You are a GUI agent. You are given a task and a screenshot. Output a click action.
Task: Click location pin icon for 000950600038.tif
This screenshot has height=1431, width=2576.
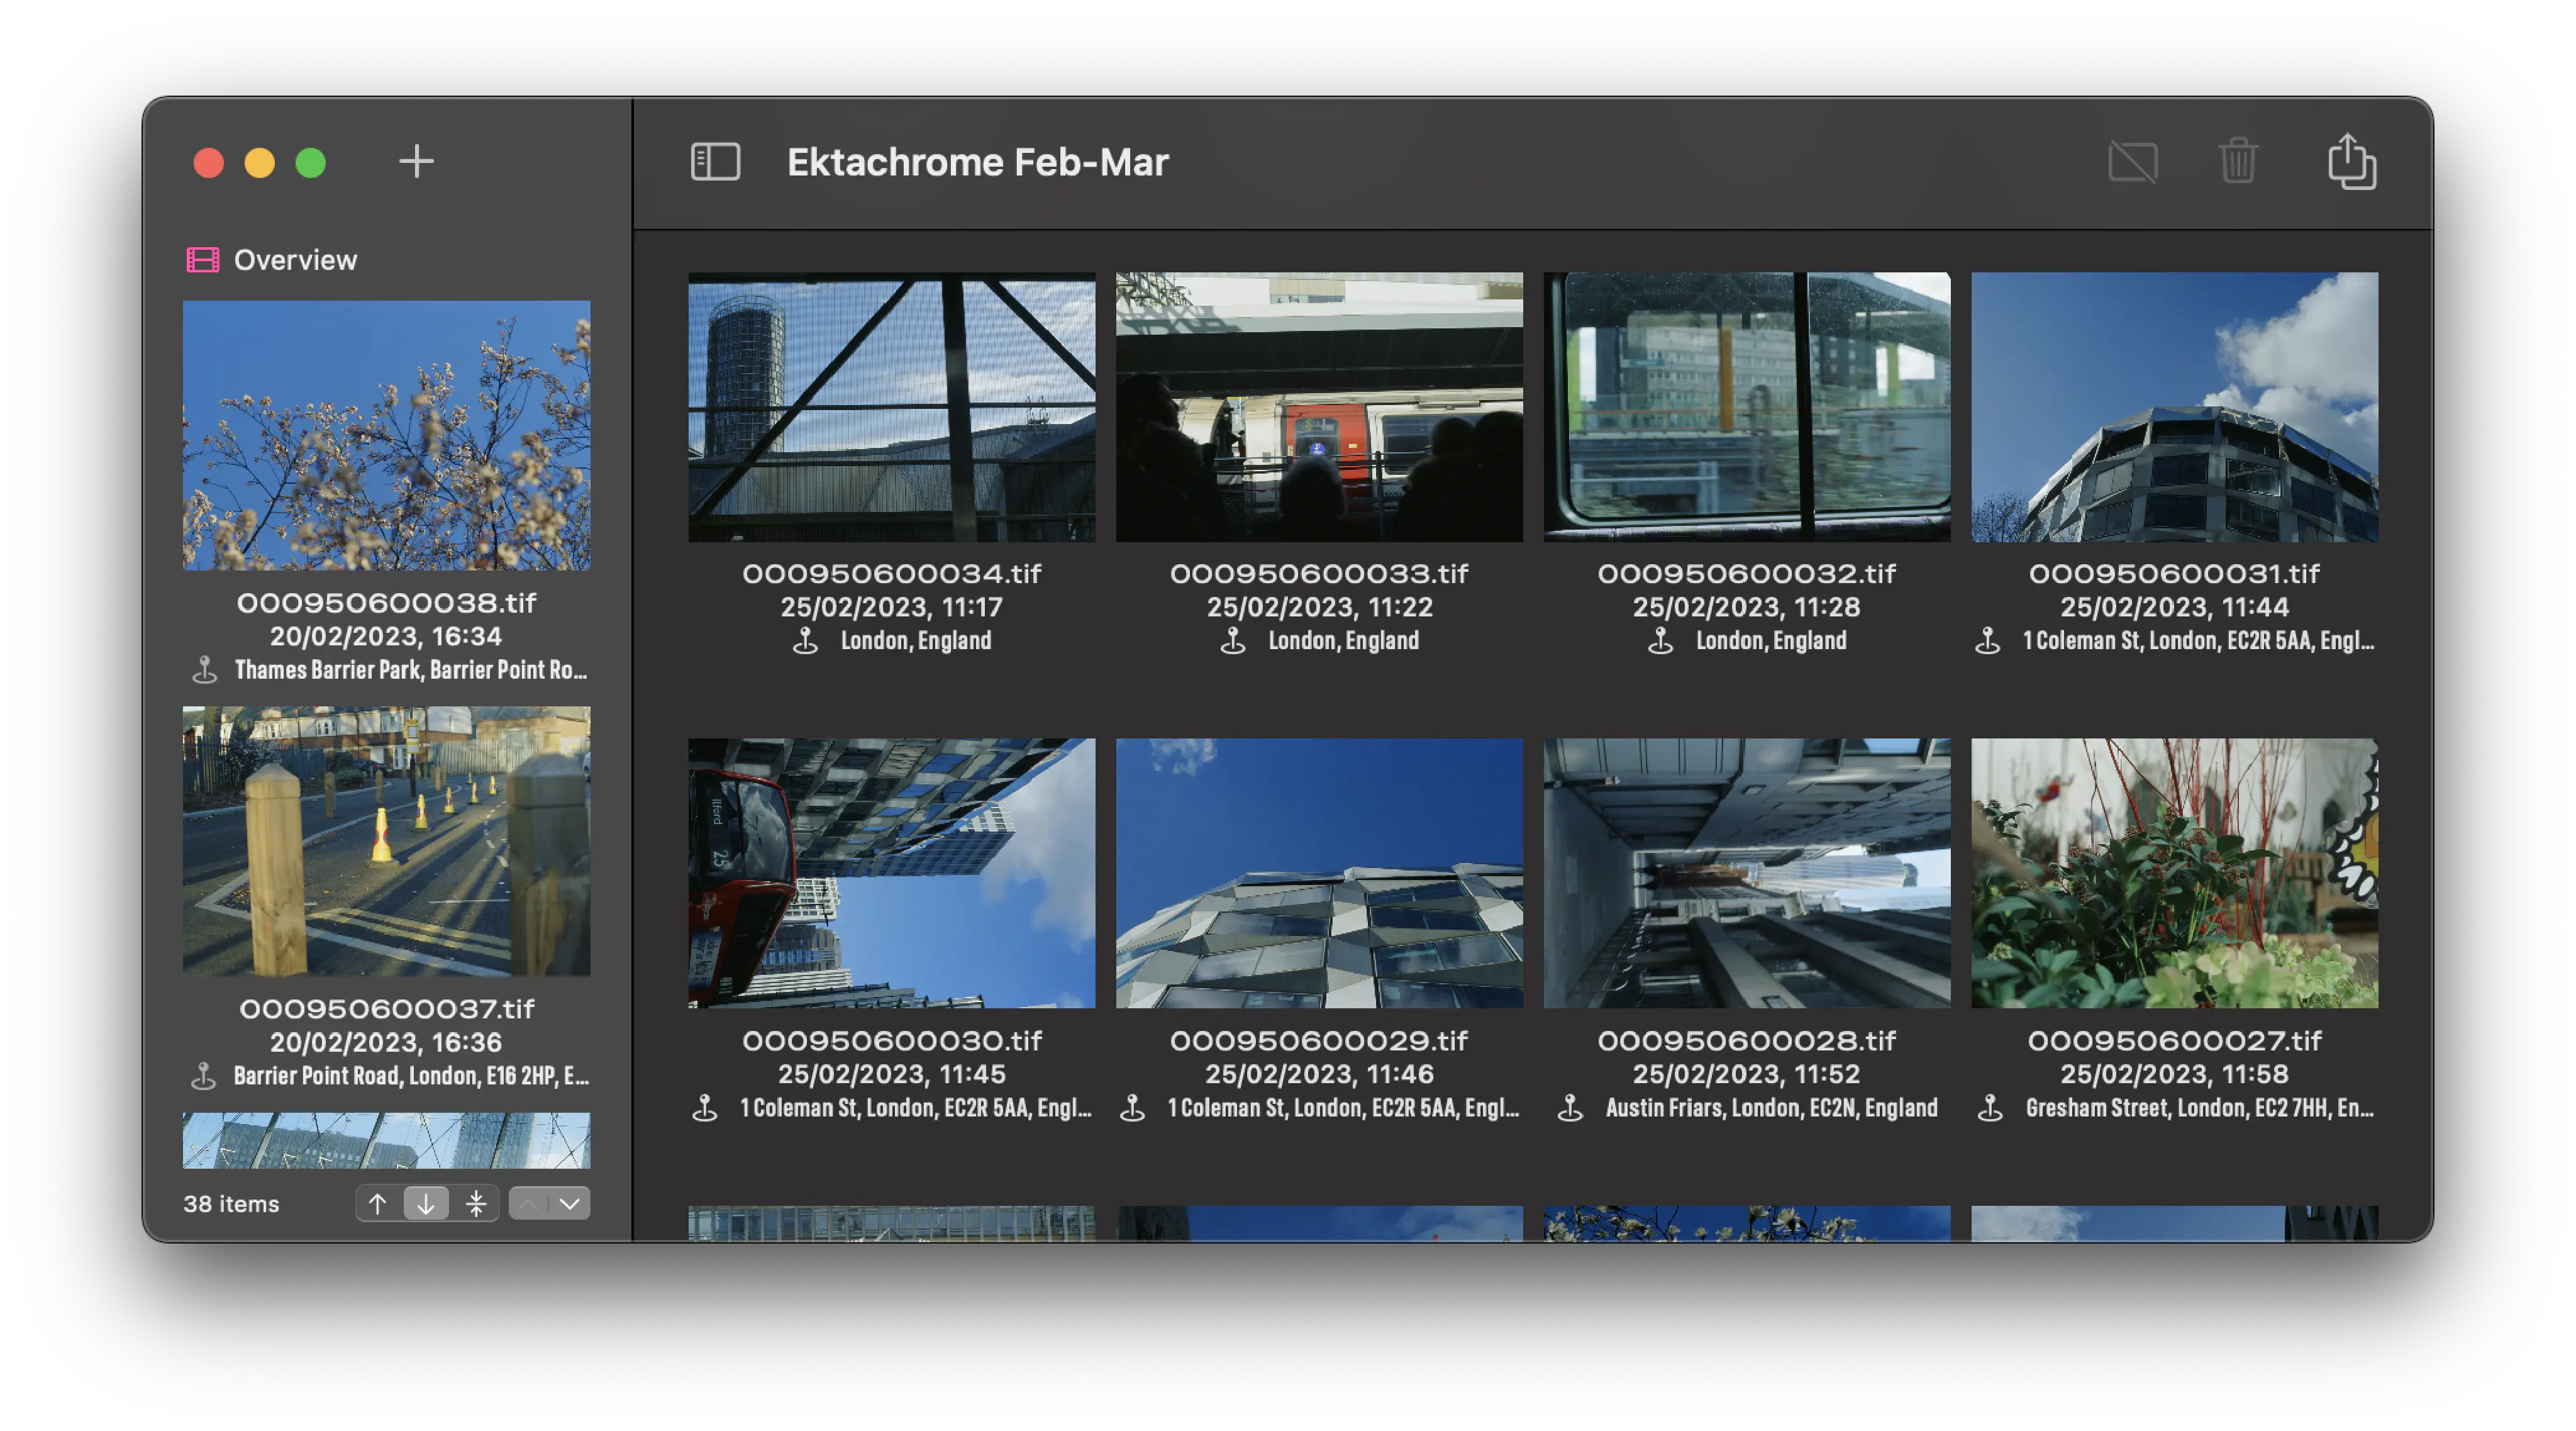click(205, 670)
